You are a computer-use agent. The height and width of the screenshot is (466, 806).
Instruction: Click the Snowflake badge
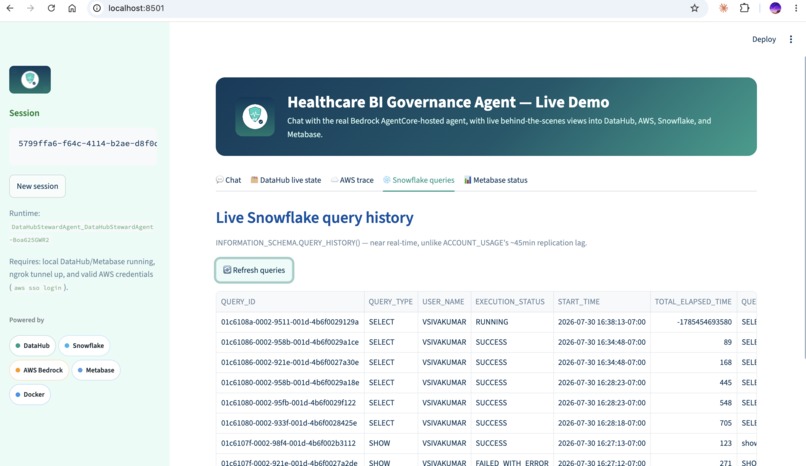84,346
